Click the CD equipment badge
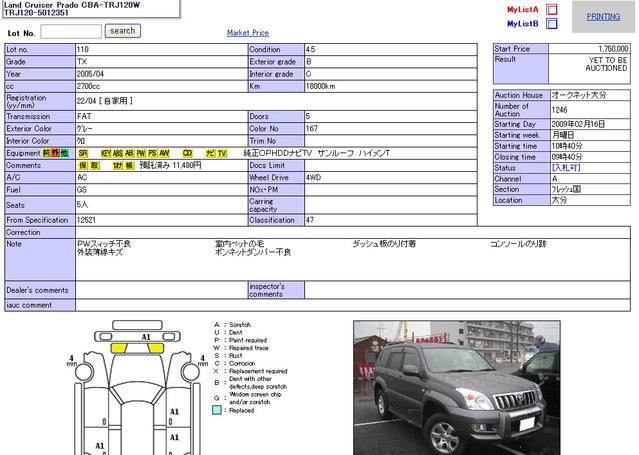Viewport: 639px width, 455px height. coord(187,153)
